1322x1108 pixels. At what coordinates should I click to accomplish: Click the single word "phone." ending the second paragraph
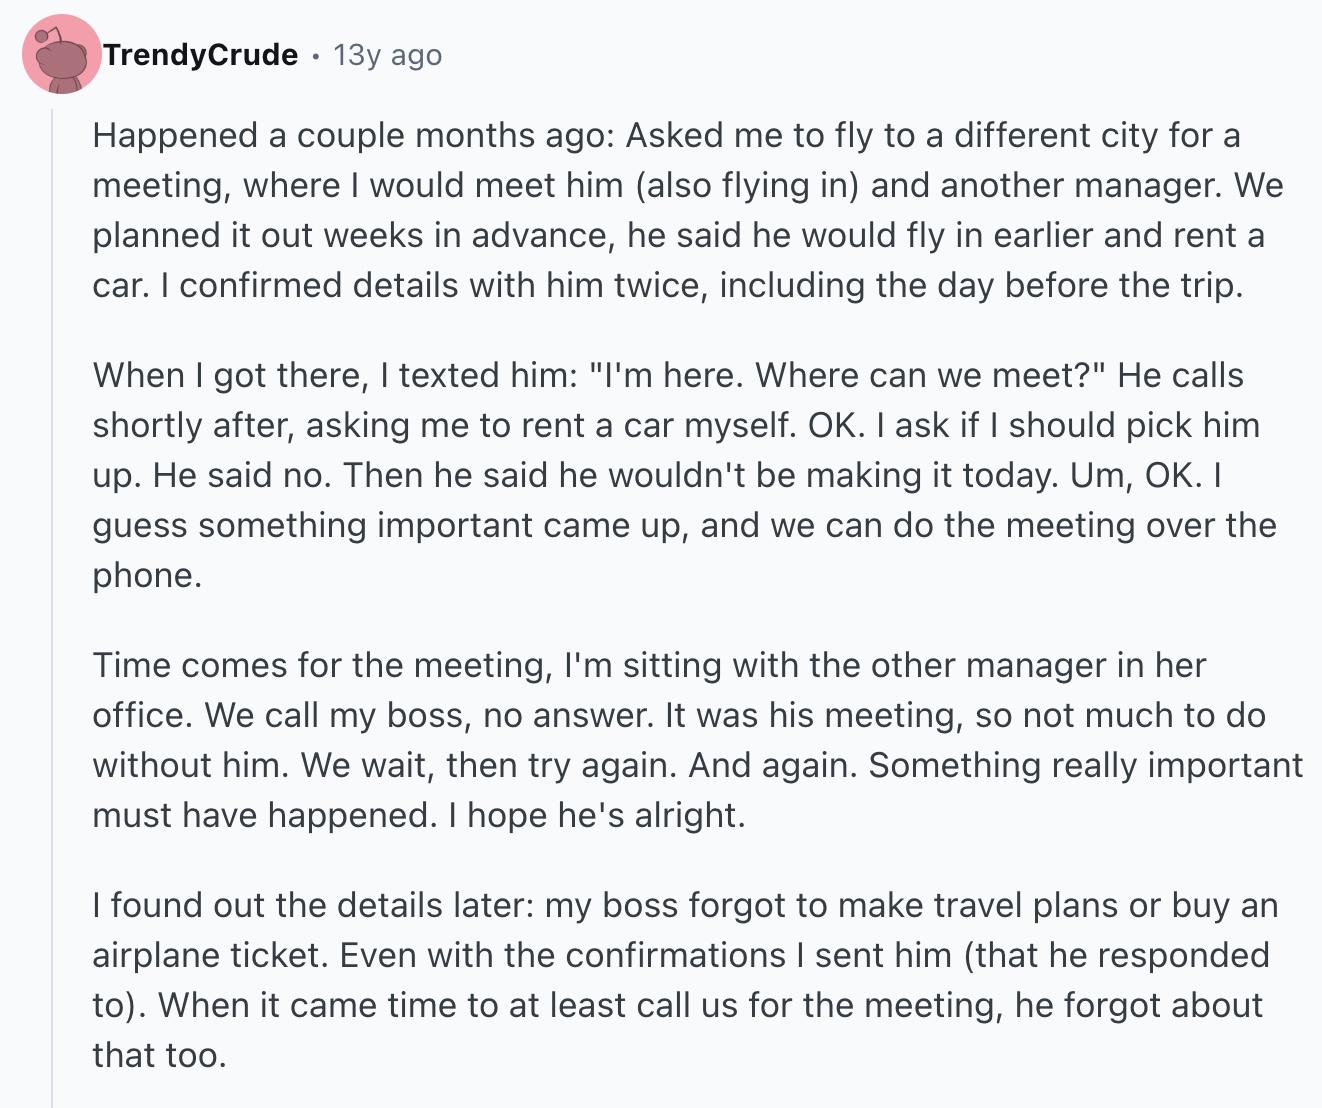tap(147, 576)
